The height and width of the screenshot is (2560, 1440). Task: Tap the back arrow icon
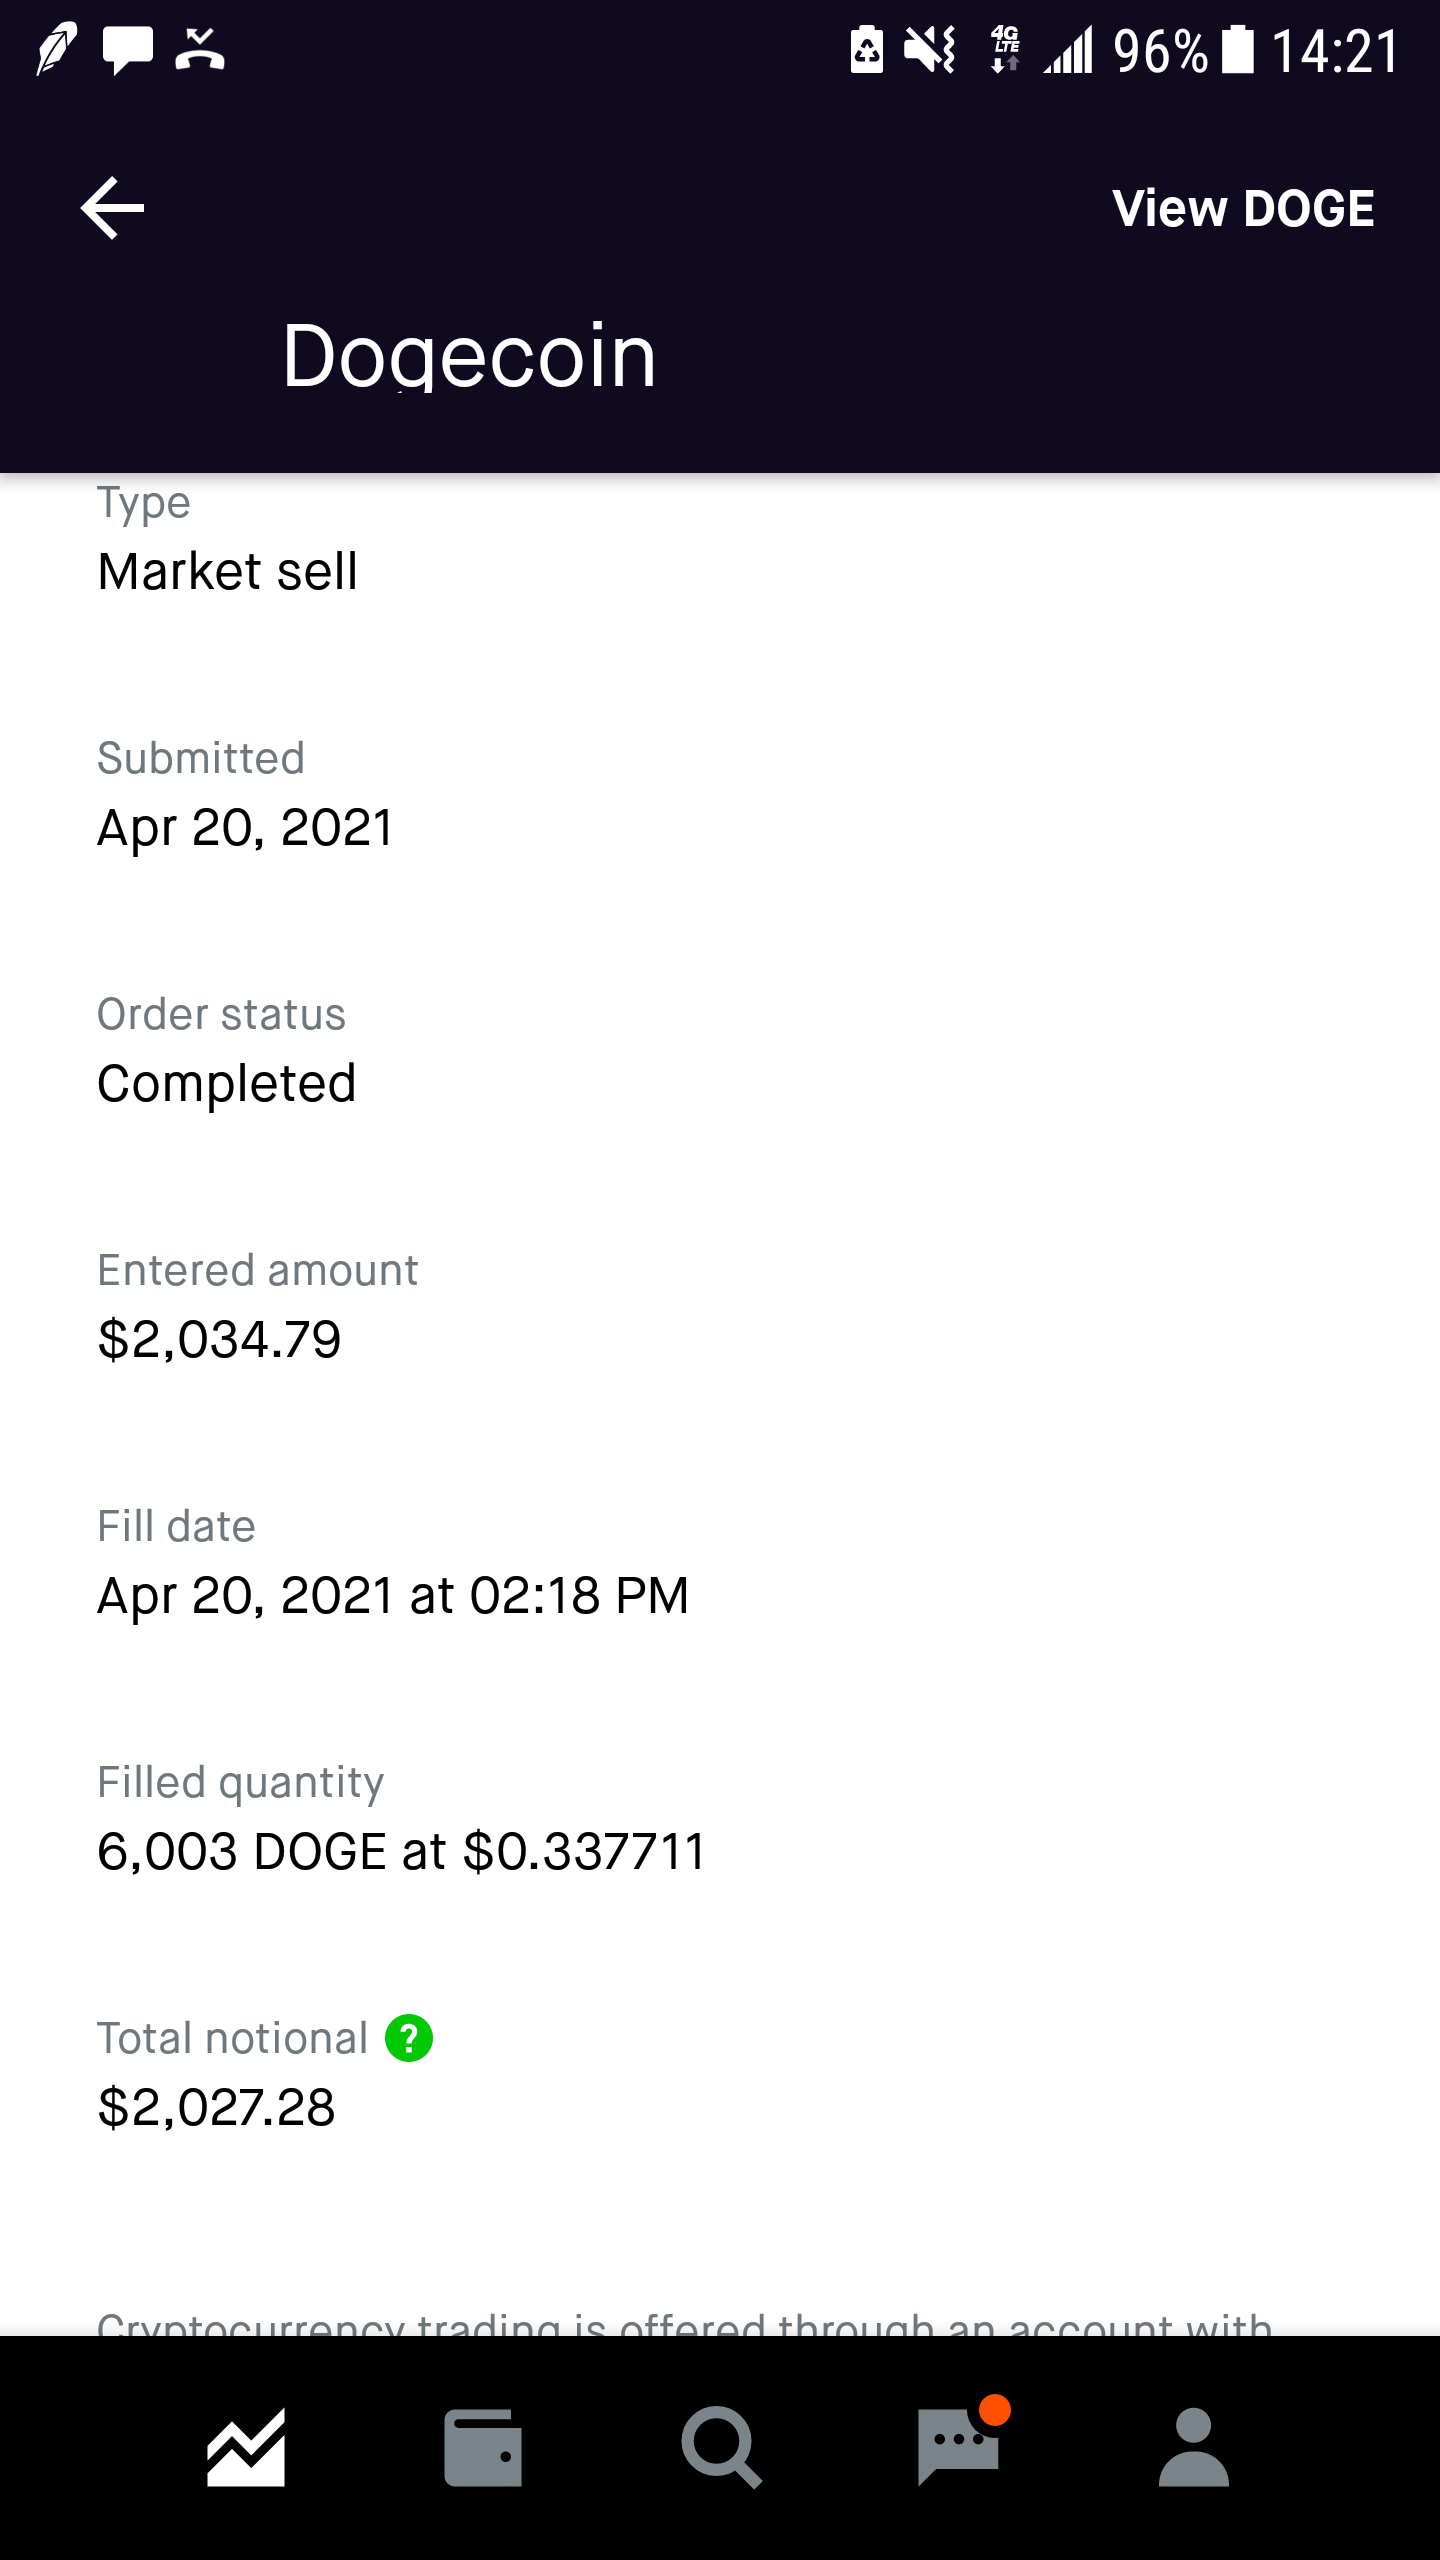point(113,208)
